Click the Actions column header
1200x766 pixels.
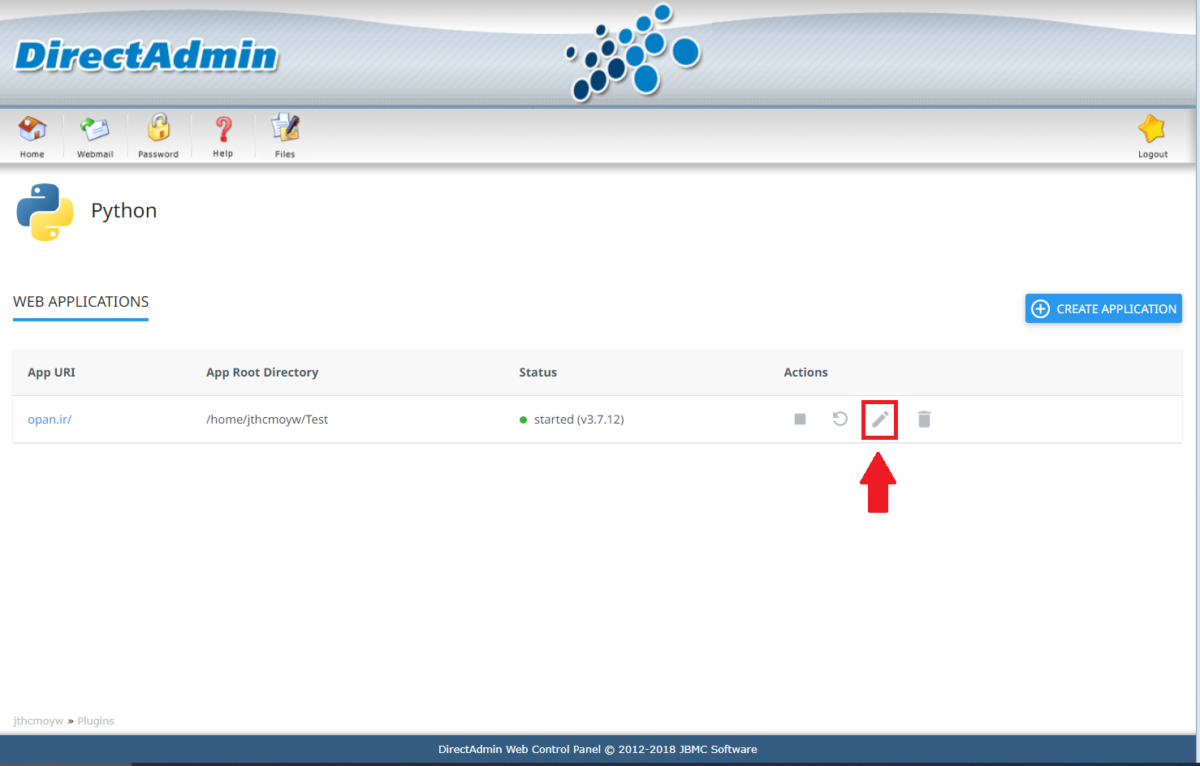805,372
